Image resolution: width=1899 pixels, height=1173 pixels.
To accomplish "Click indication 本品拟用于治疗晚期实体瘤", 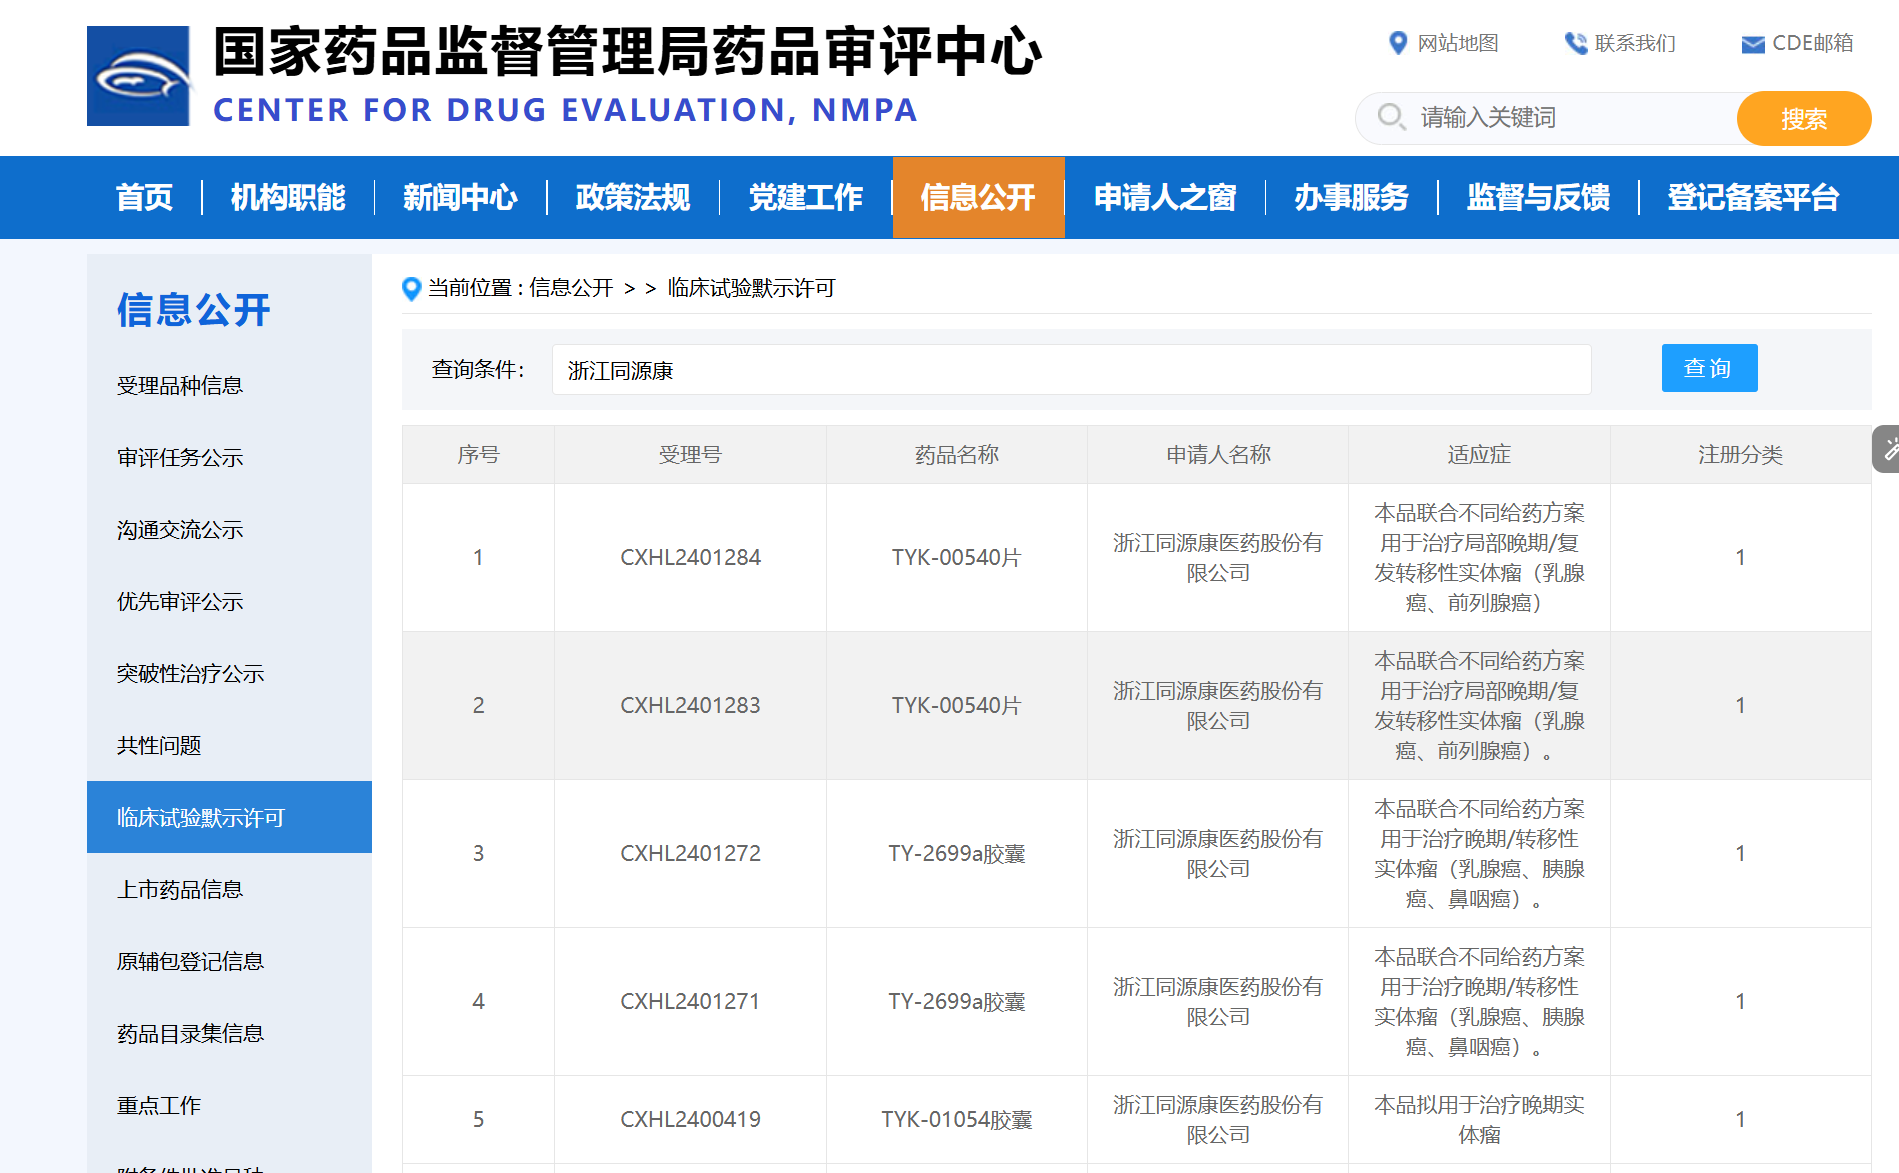I will point(1479,1120).
